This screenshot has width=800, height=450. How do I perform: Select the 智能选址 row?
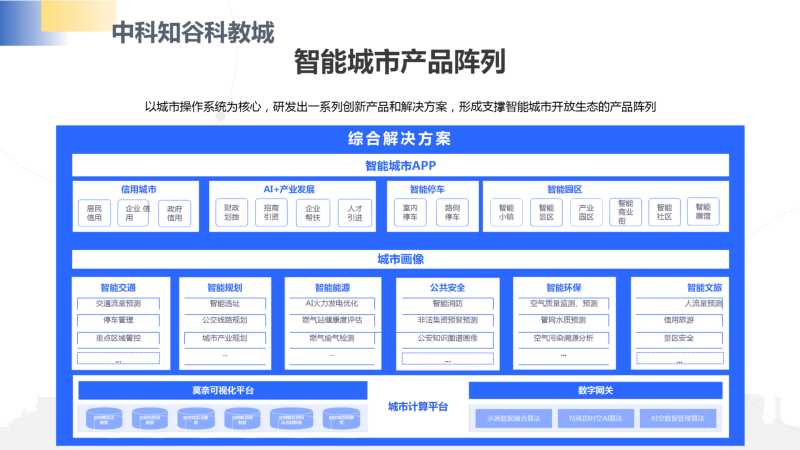coord(225,304)
